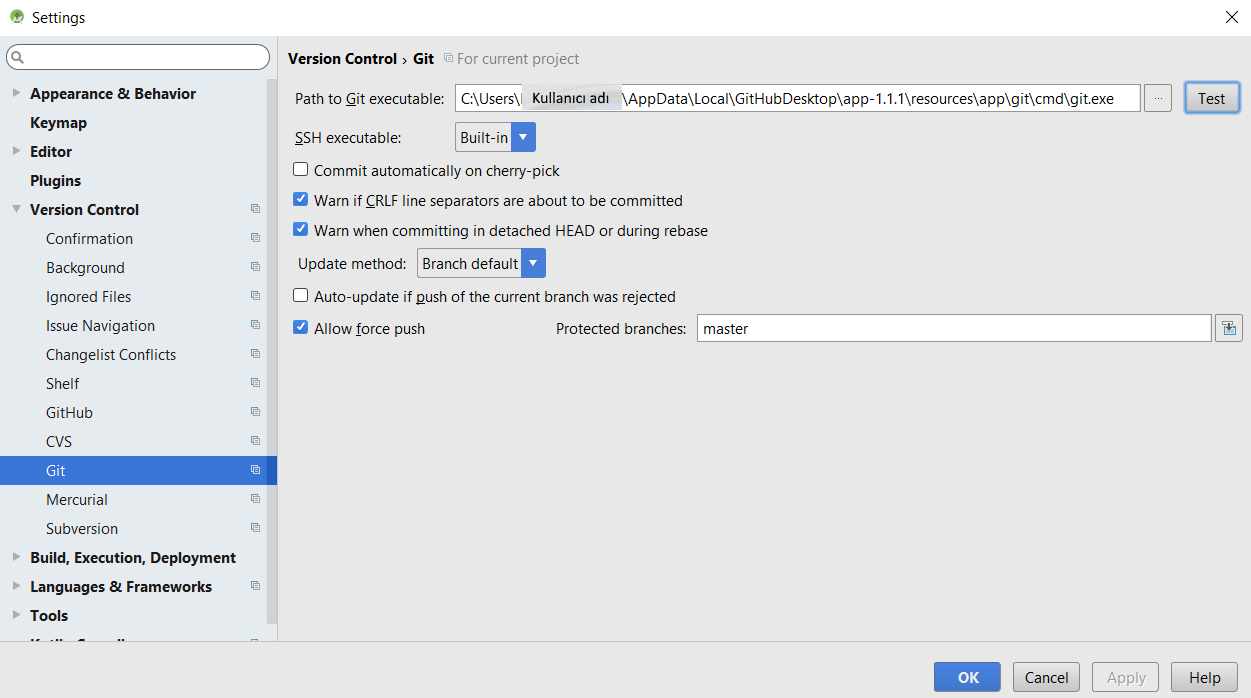Click the modified-settings indicator icon next to Git
The height and width of the screenshot is (698, 1251).
[256, 470]
